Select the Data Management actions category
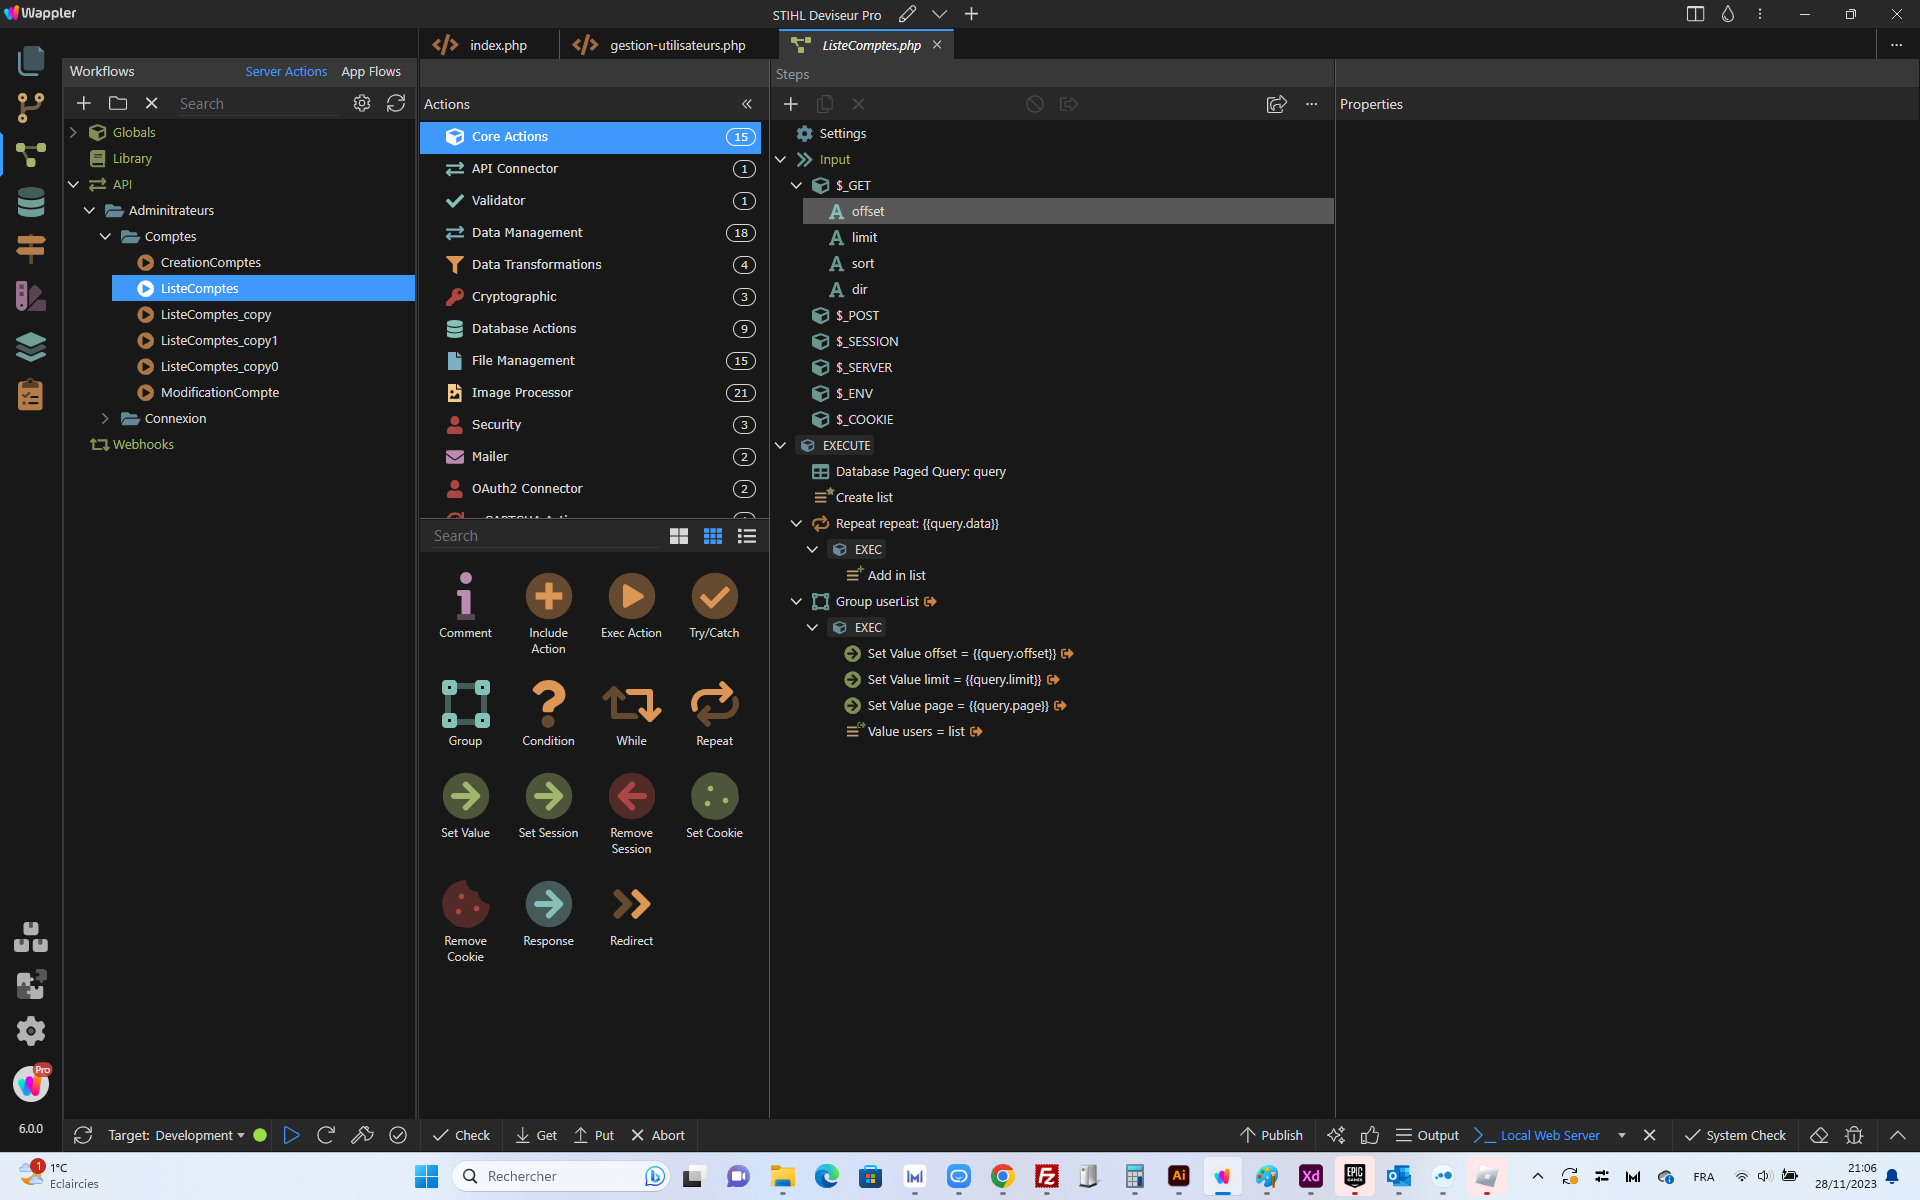Screen dimensions: 1920x1200 591,232
